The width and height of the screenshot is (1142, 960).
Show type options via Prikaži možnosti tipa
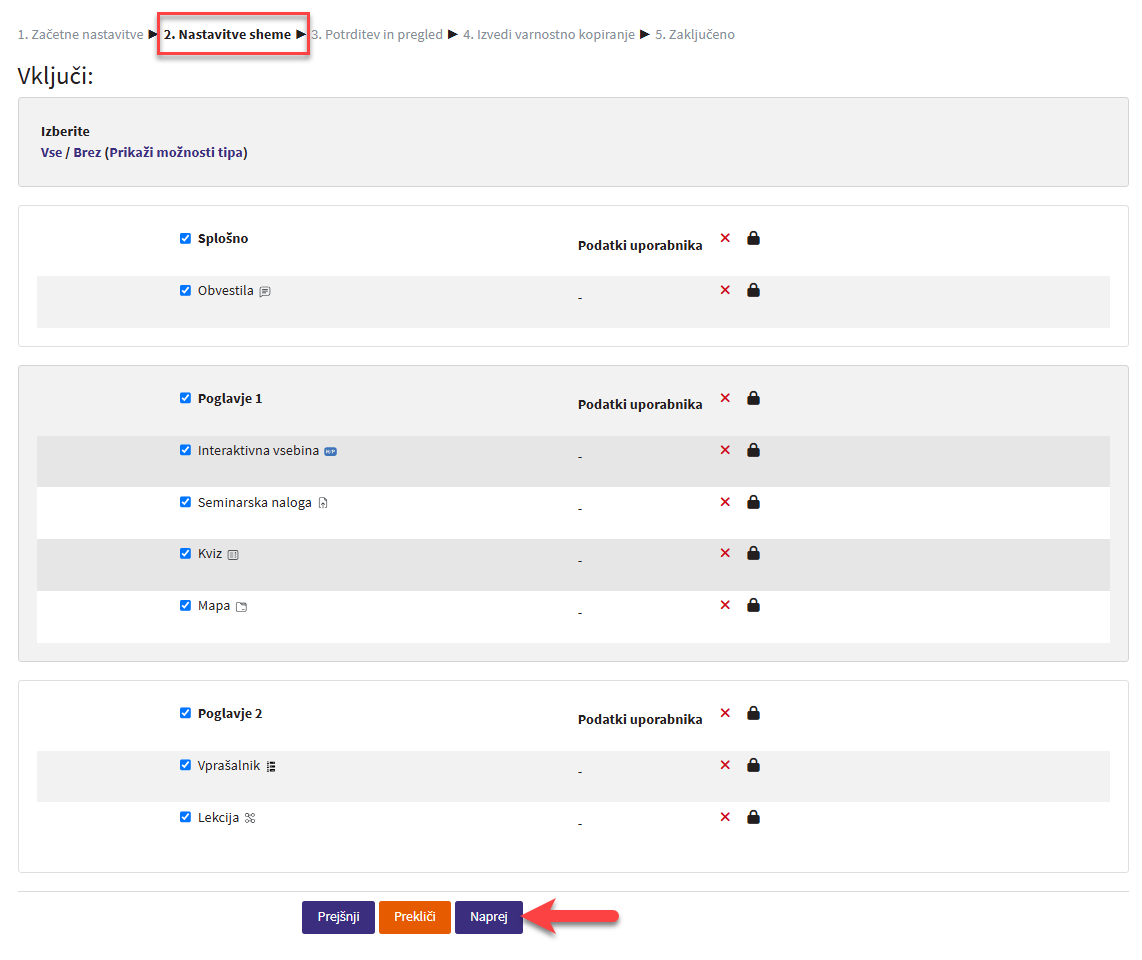pos(178,153)
